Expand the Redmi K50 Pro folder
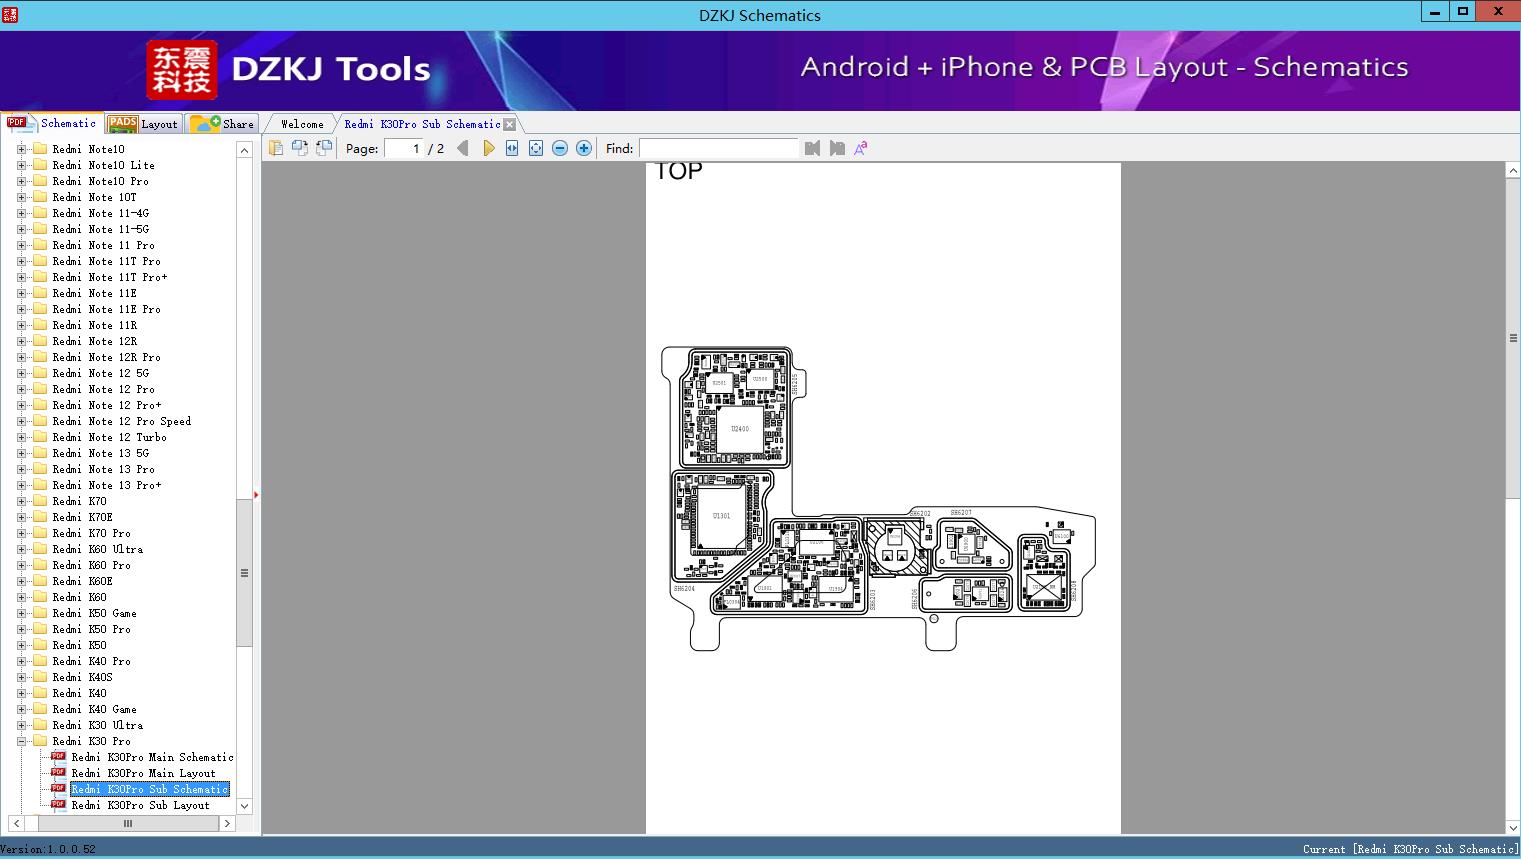This screenshot has width=1521, height=859. pyautogui.click(x=21, y=629)
